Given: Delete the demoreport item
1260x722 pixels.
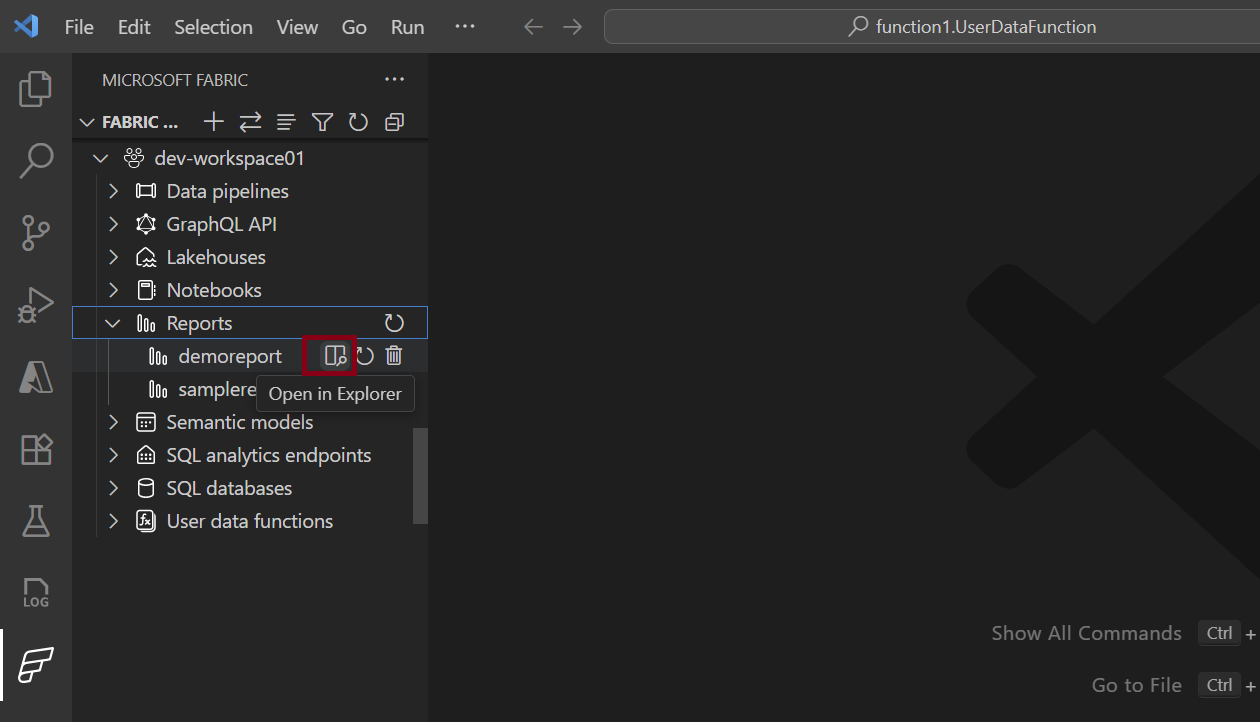Looking at the screenshot, I should [394, 356].
